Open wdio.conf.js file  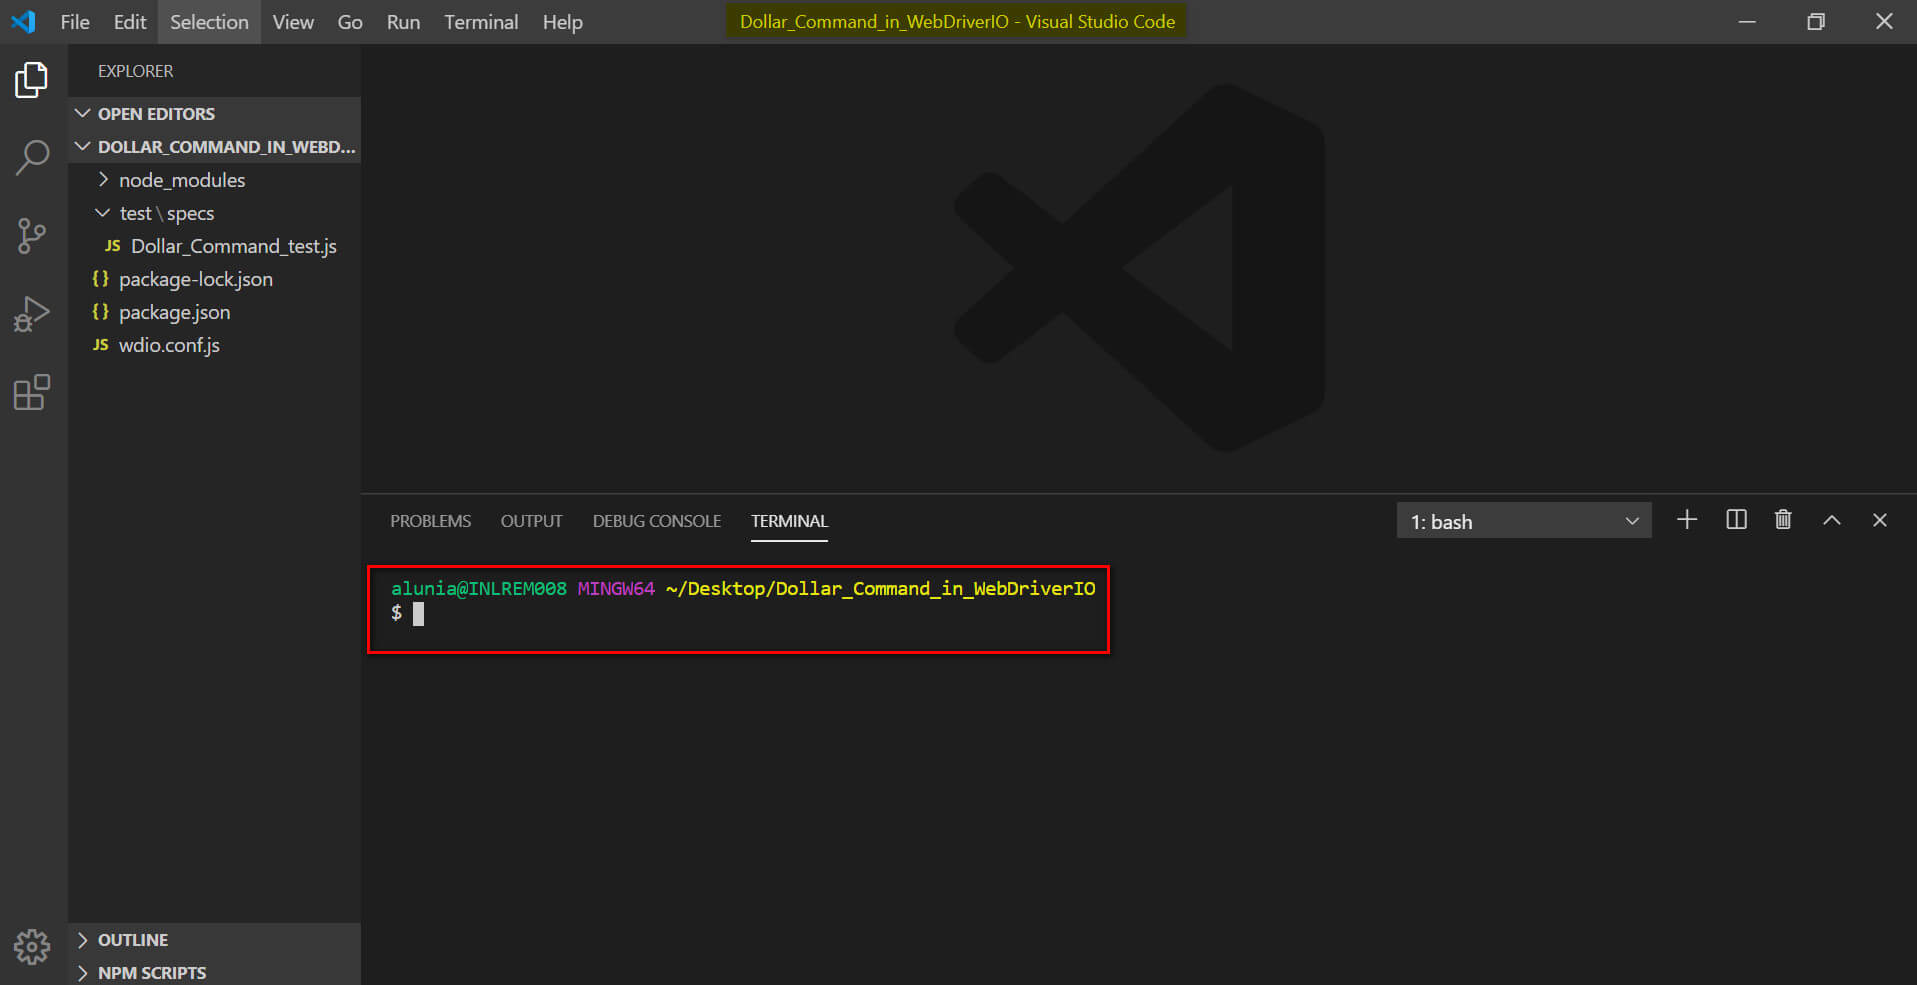pos(169,345)
